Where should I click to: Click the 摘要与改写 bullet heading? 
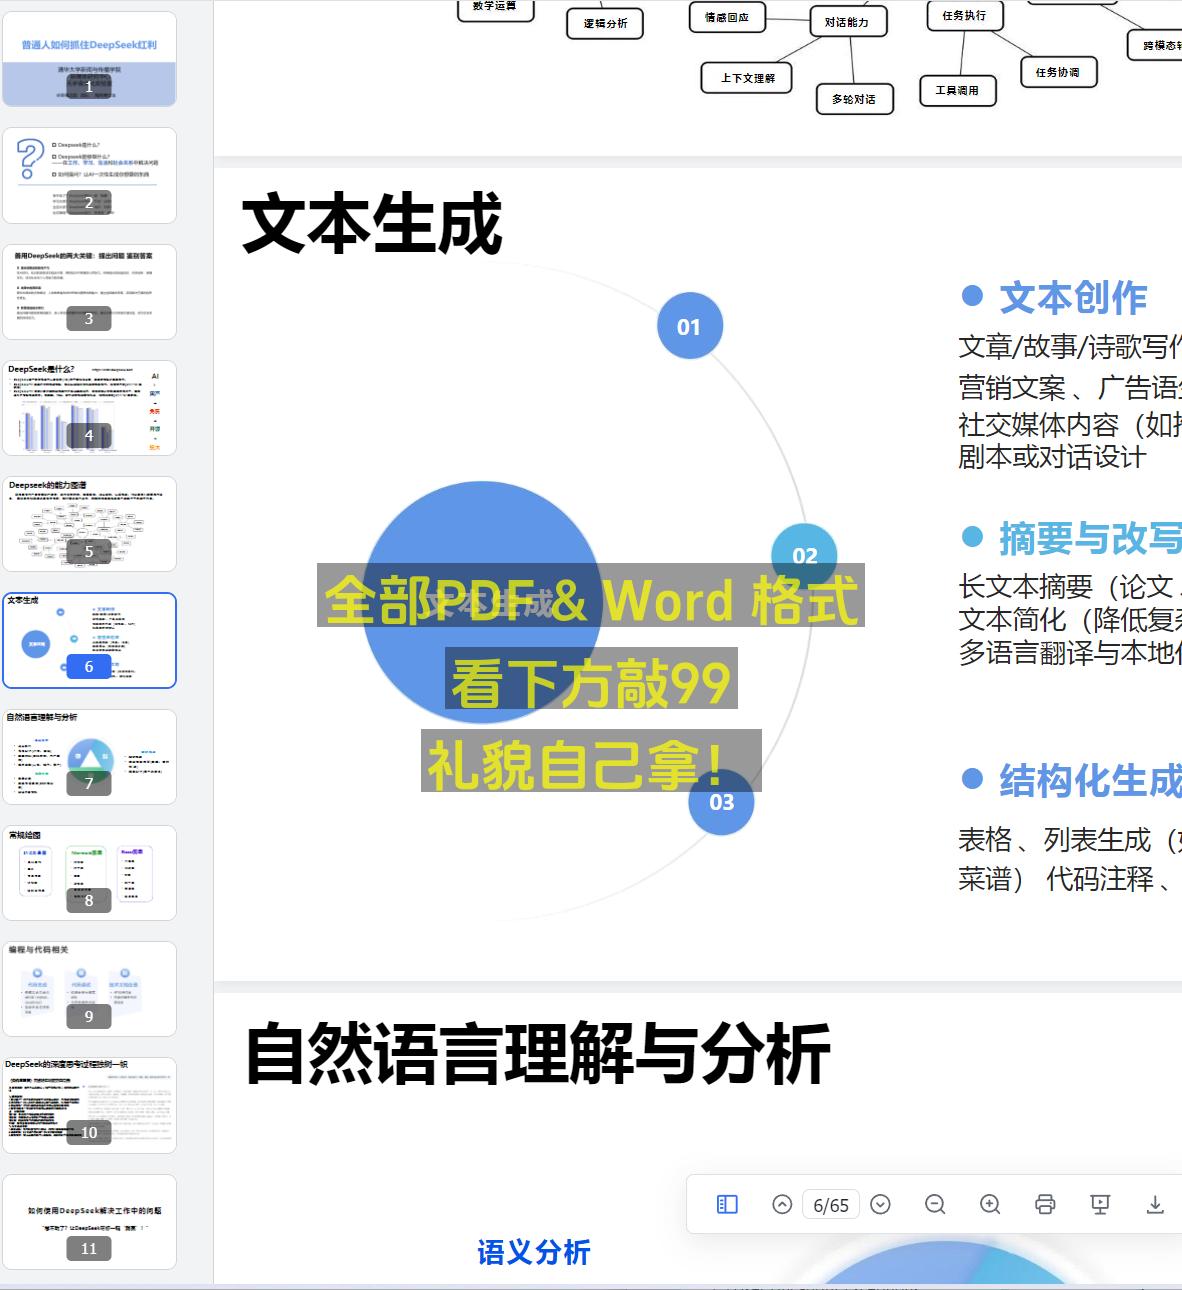[1090, 538]
